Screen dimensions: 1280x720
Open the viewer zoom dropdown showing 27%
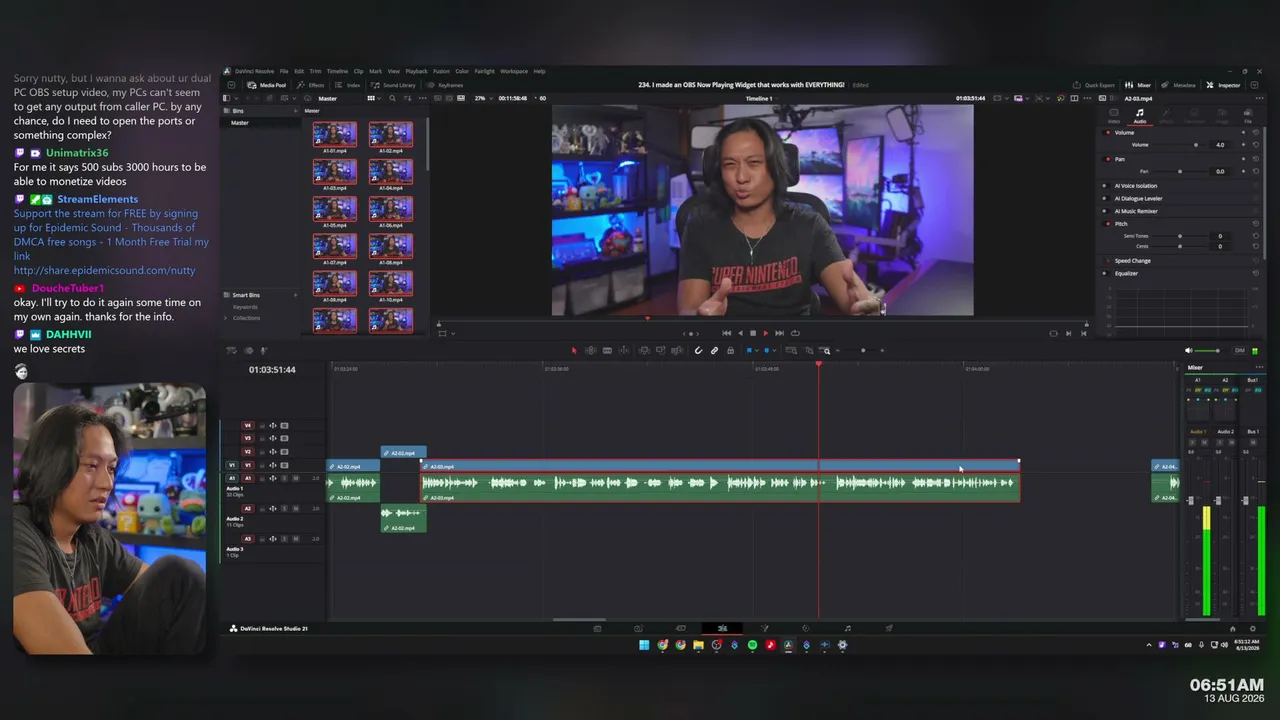(483, 98)
